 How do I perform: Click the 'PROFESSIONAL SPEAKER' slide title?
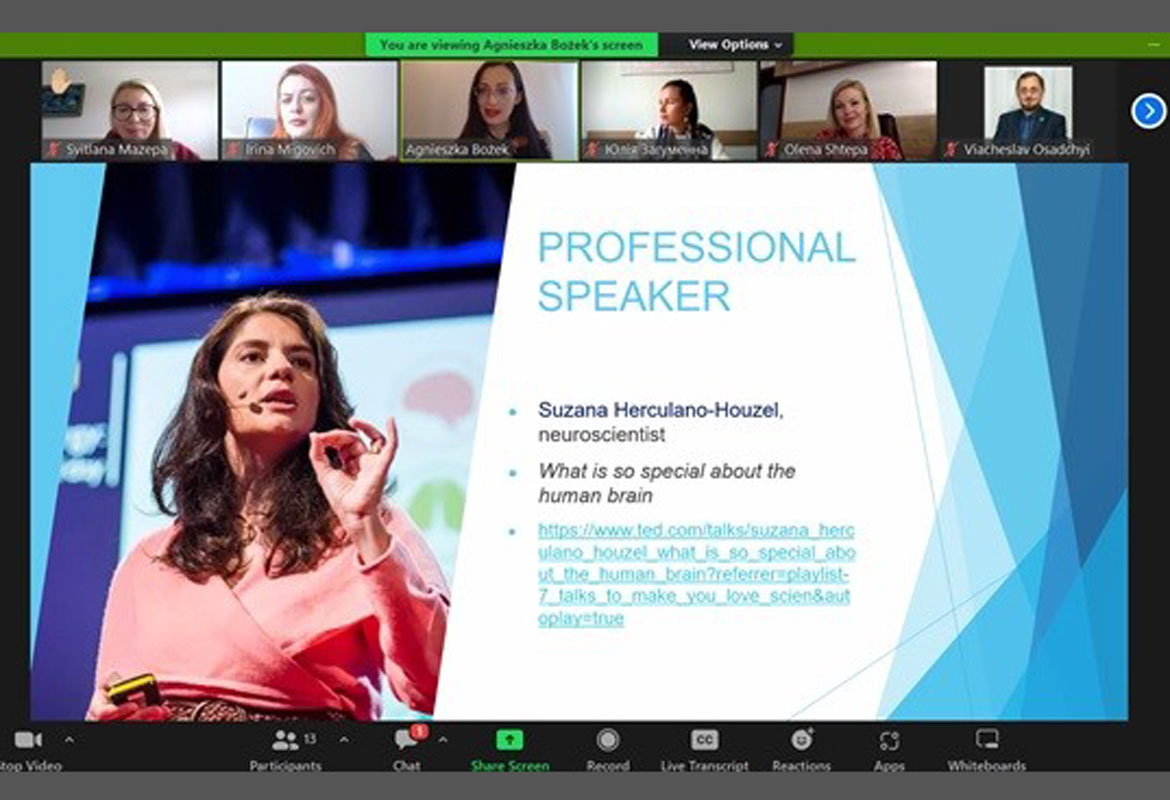(696, 272)
